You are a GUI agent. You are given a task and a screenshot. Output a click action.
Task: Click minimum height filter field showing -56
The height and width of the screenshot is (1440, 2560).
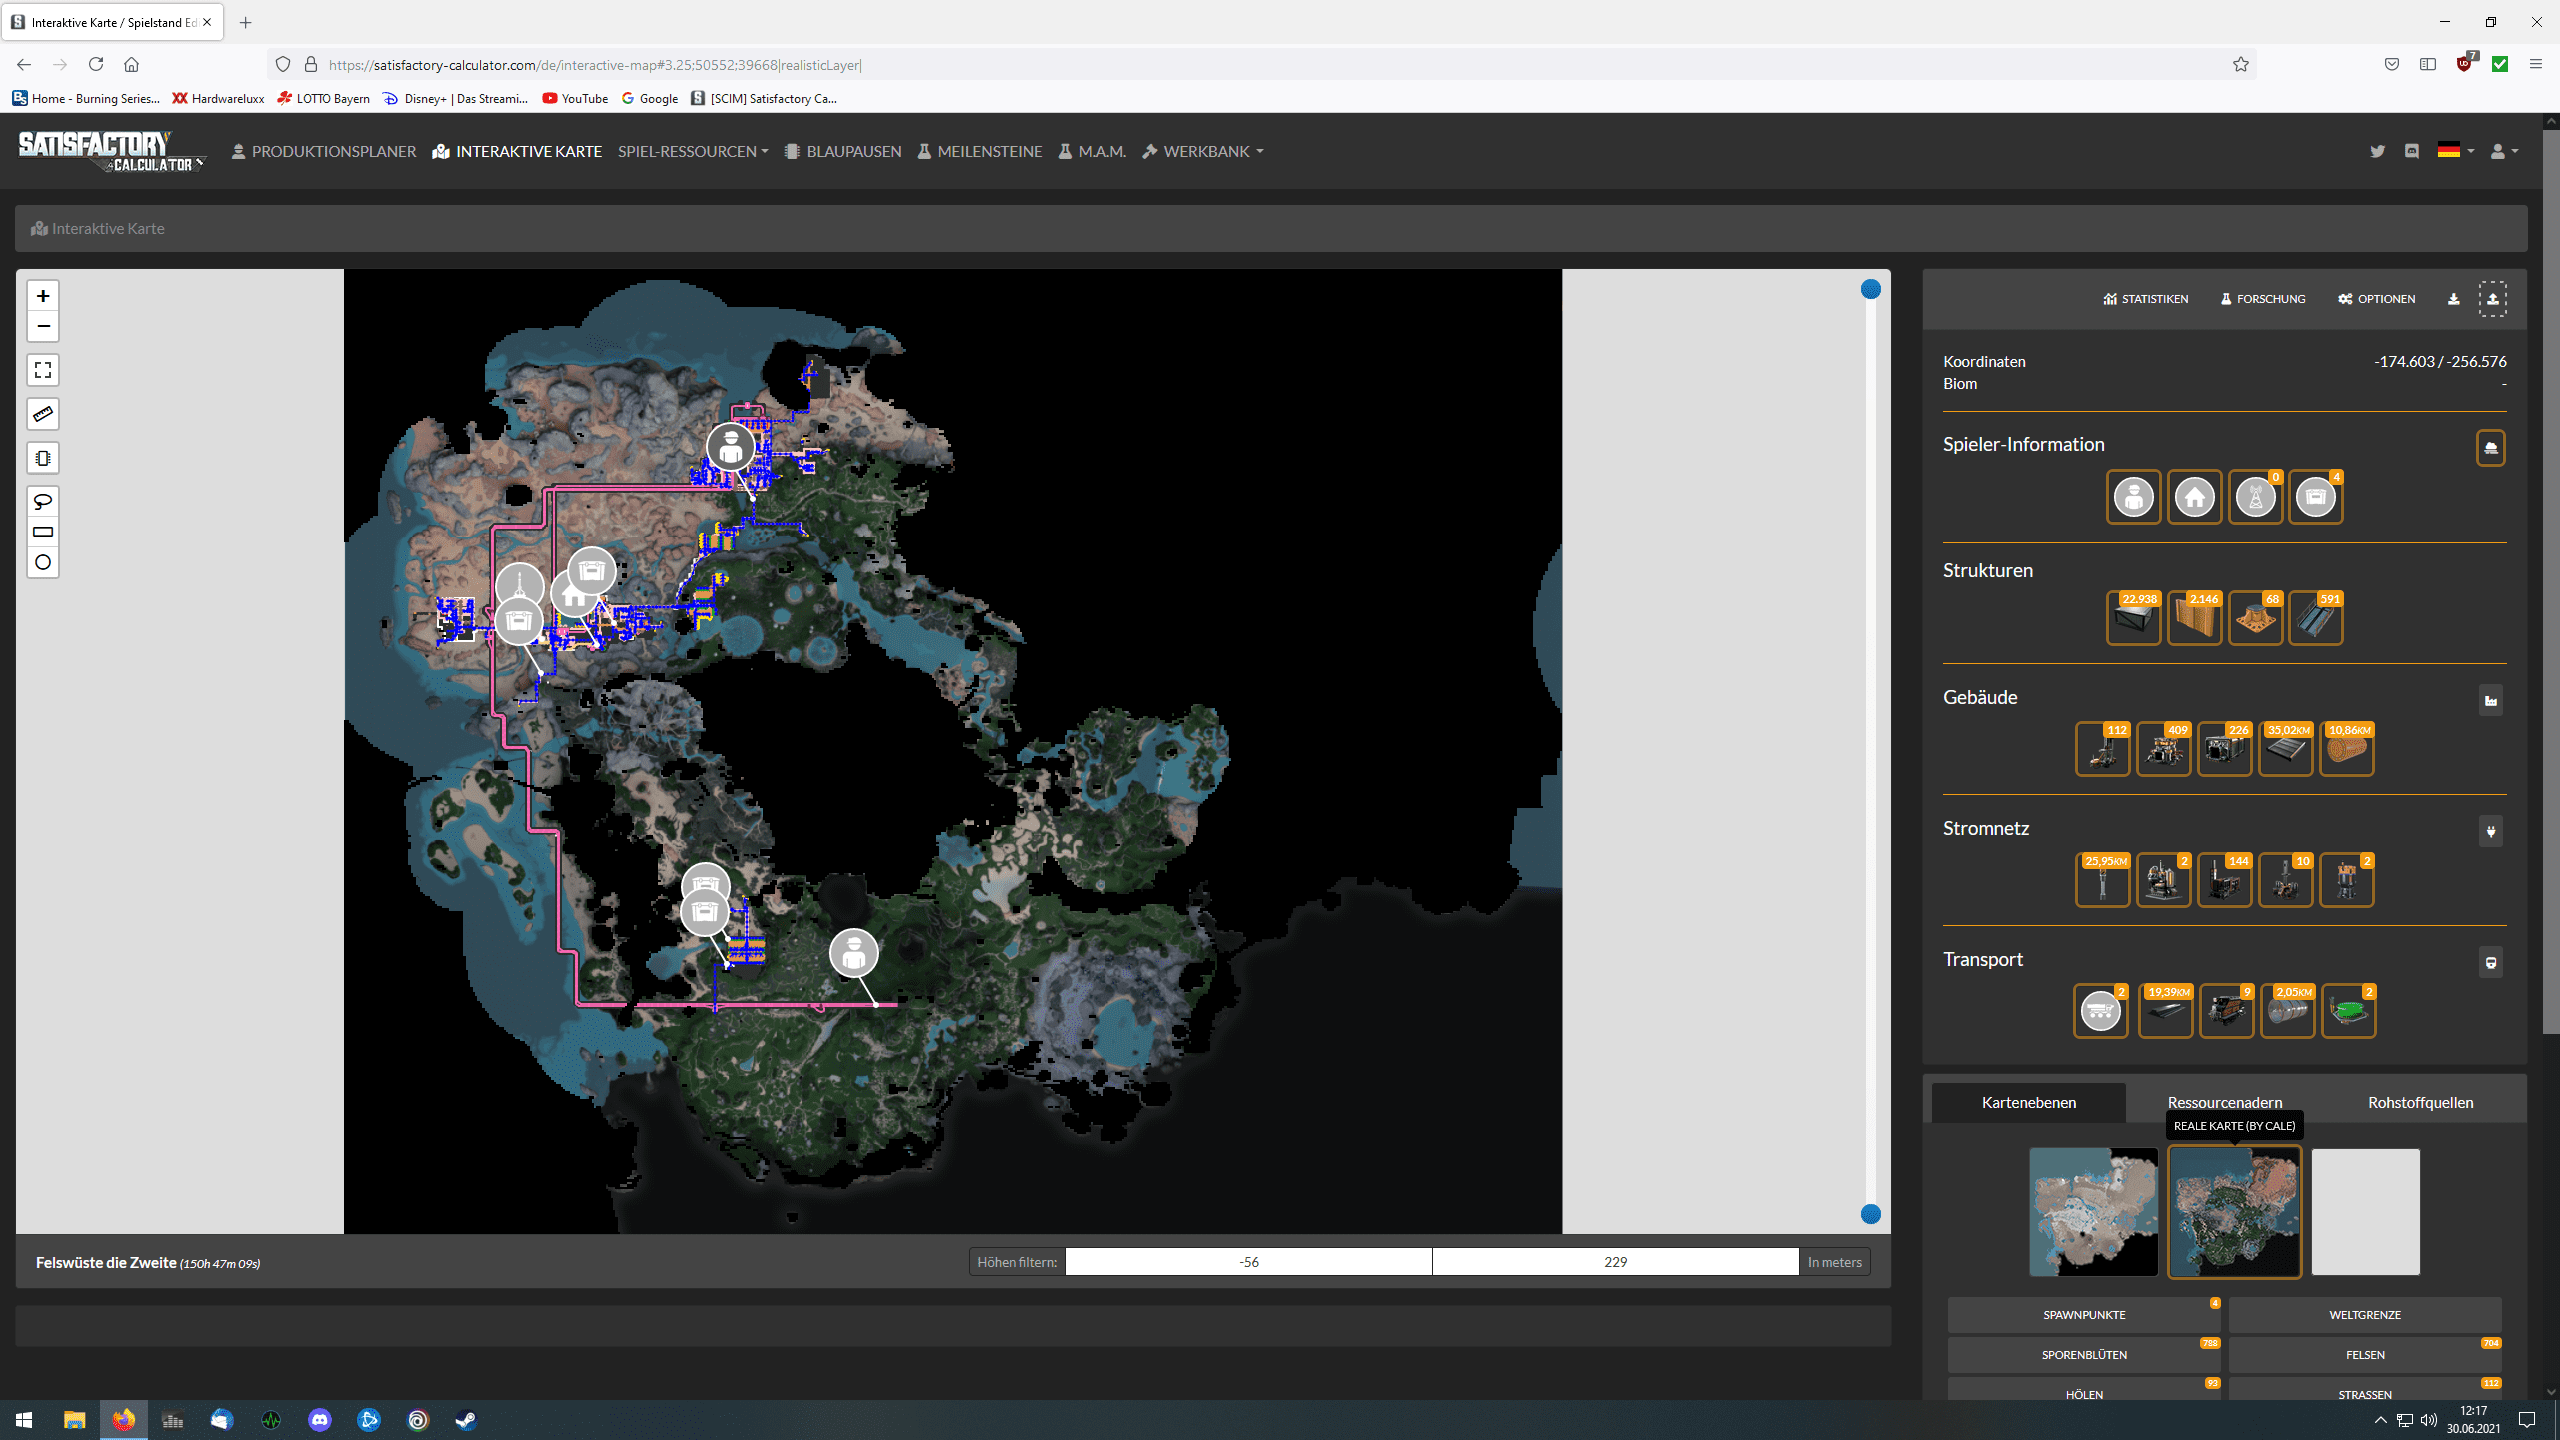(1249, 1262)
